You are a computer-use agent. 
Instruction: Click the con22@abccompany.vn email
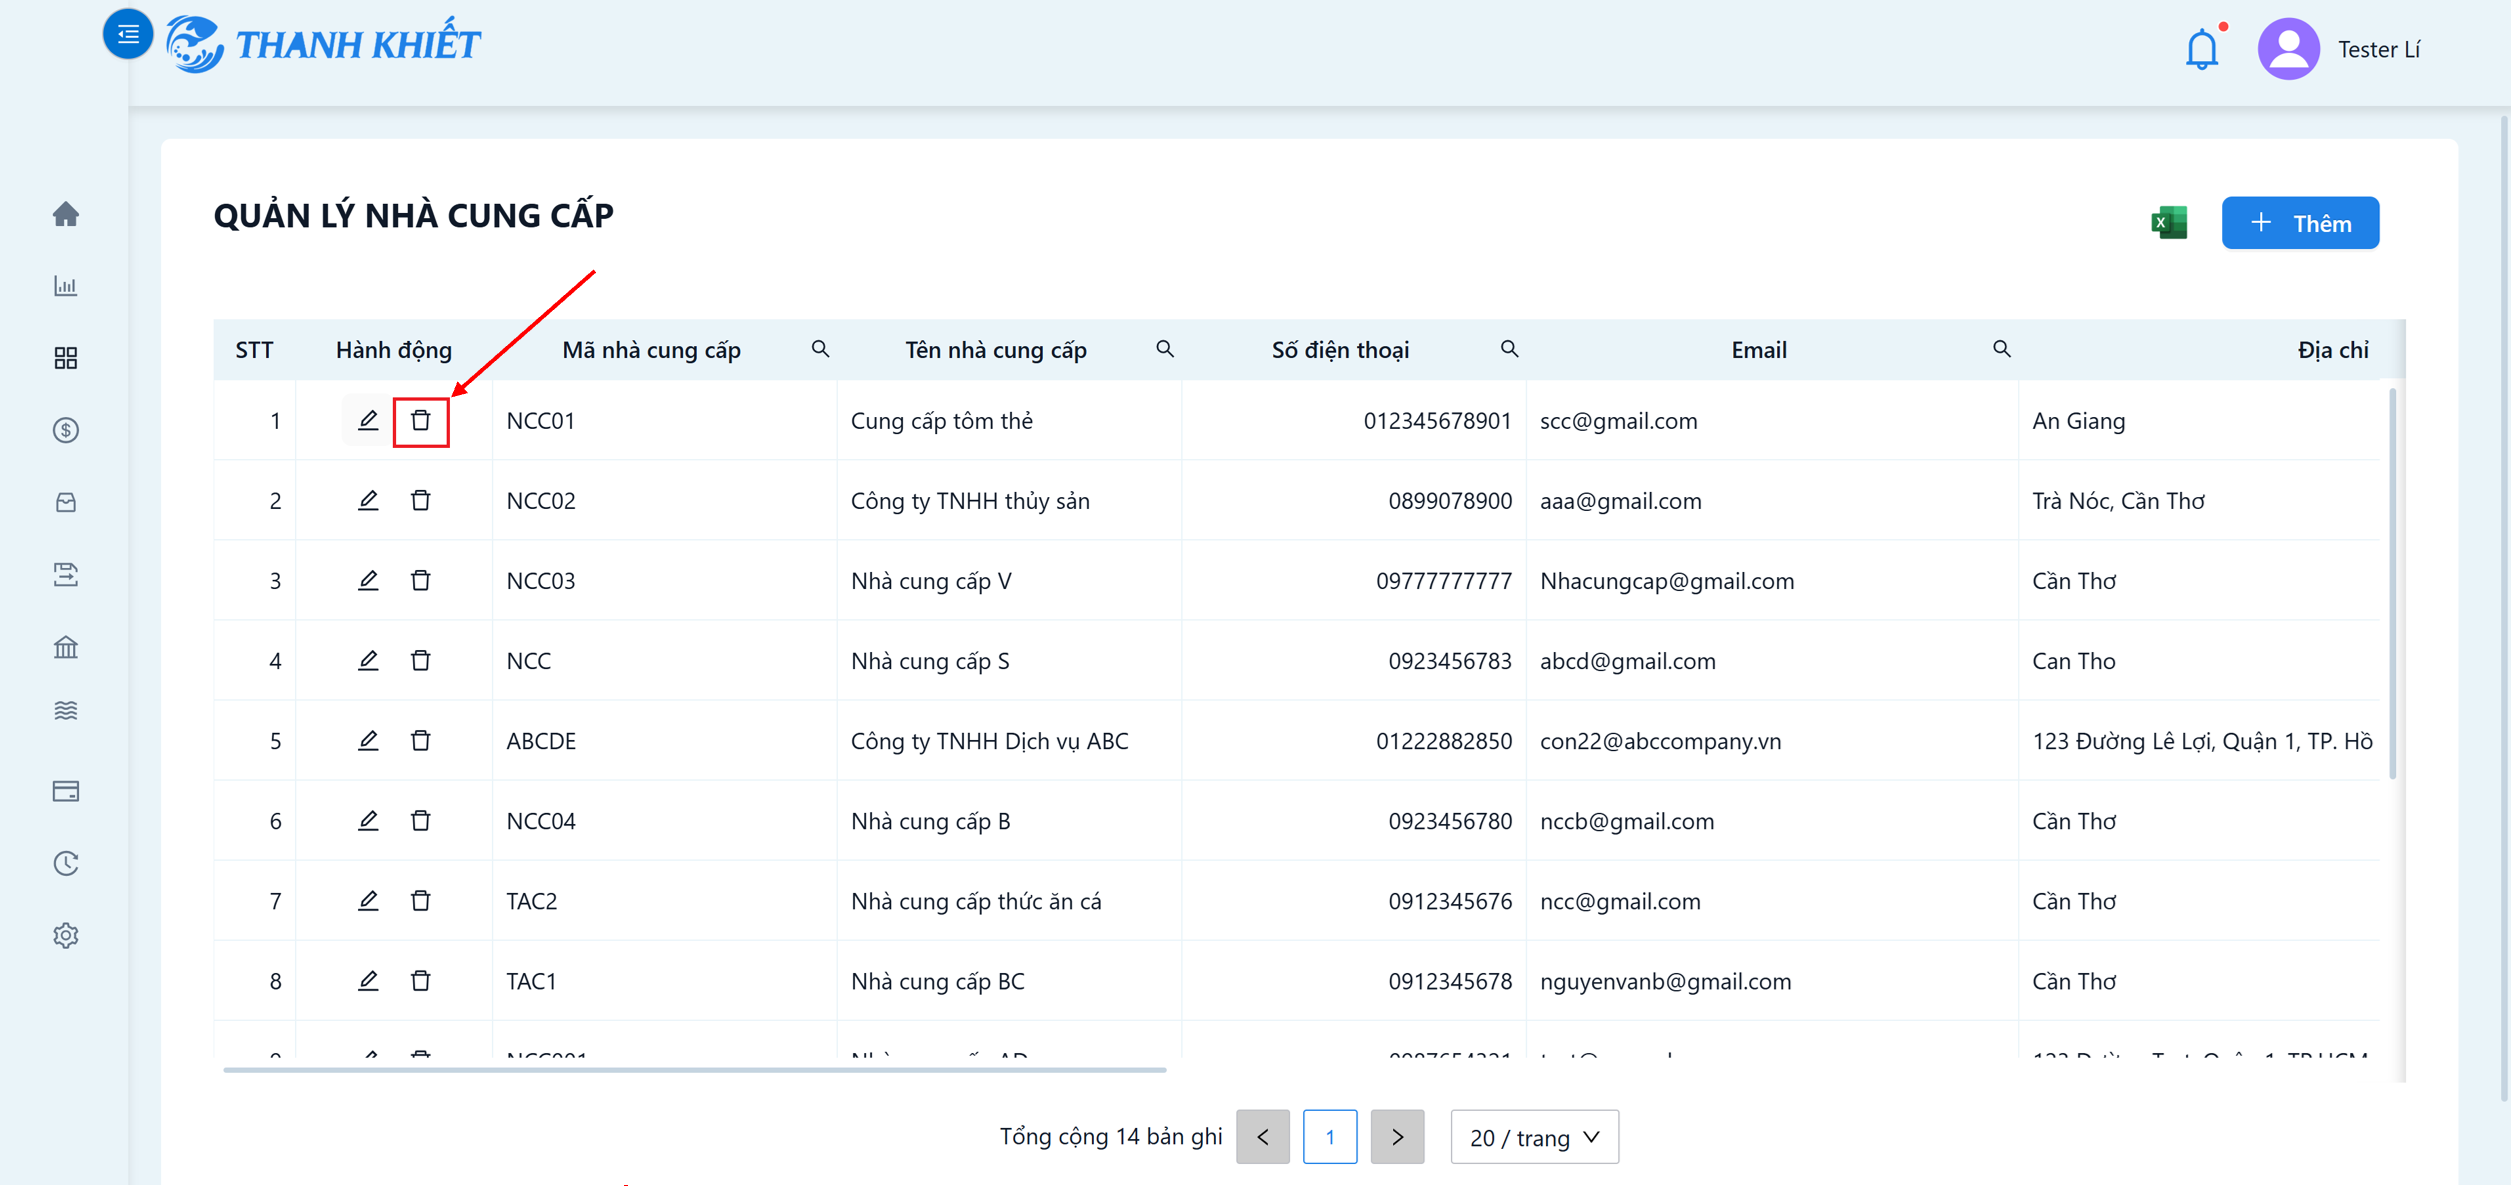point(1660,740)
